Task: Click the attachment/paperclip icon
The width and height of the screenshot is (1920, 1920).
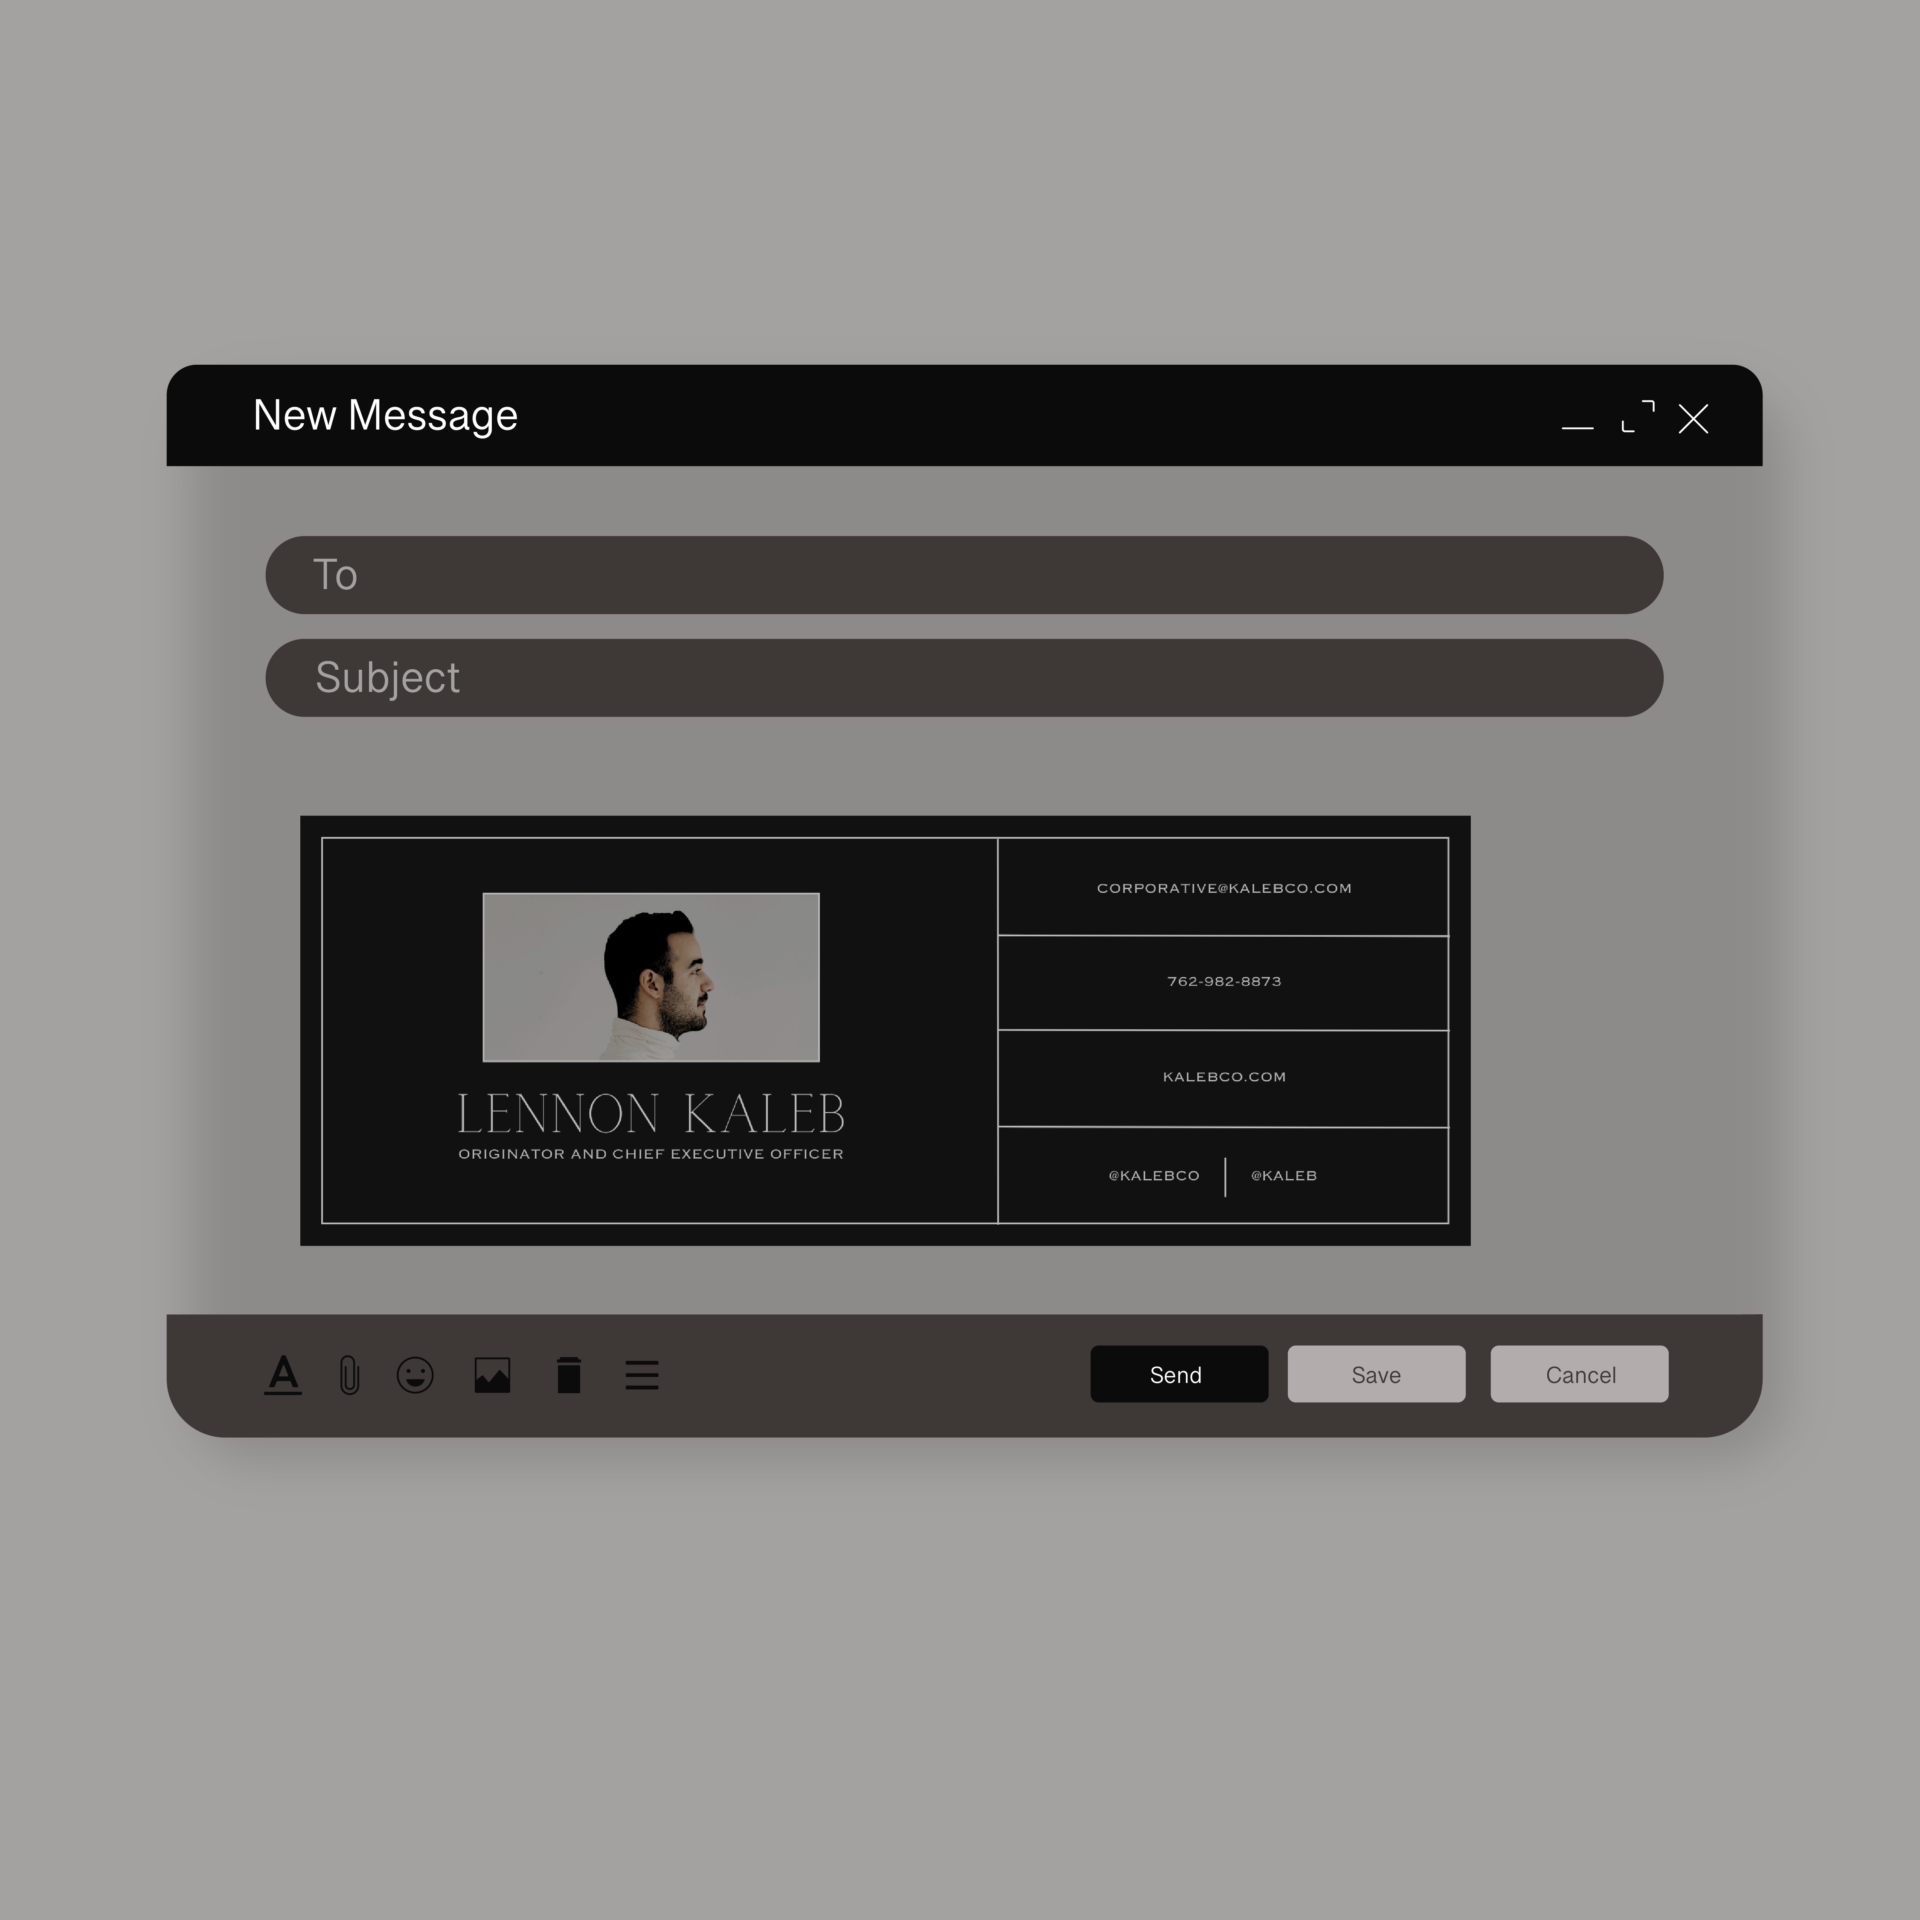Action: pos(352,1375)
